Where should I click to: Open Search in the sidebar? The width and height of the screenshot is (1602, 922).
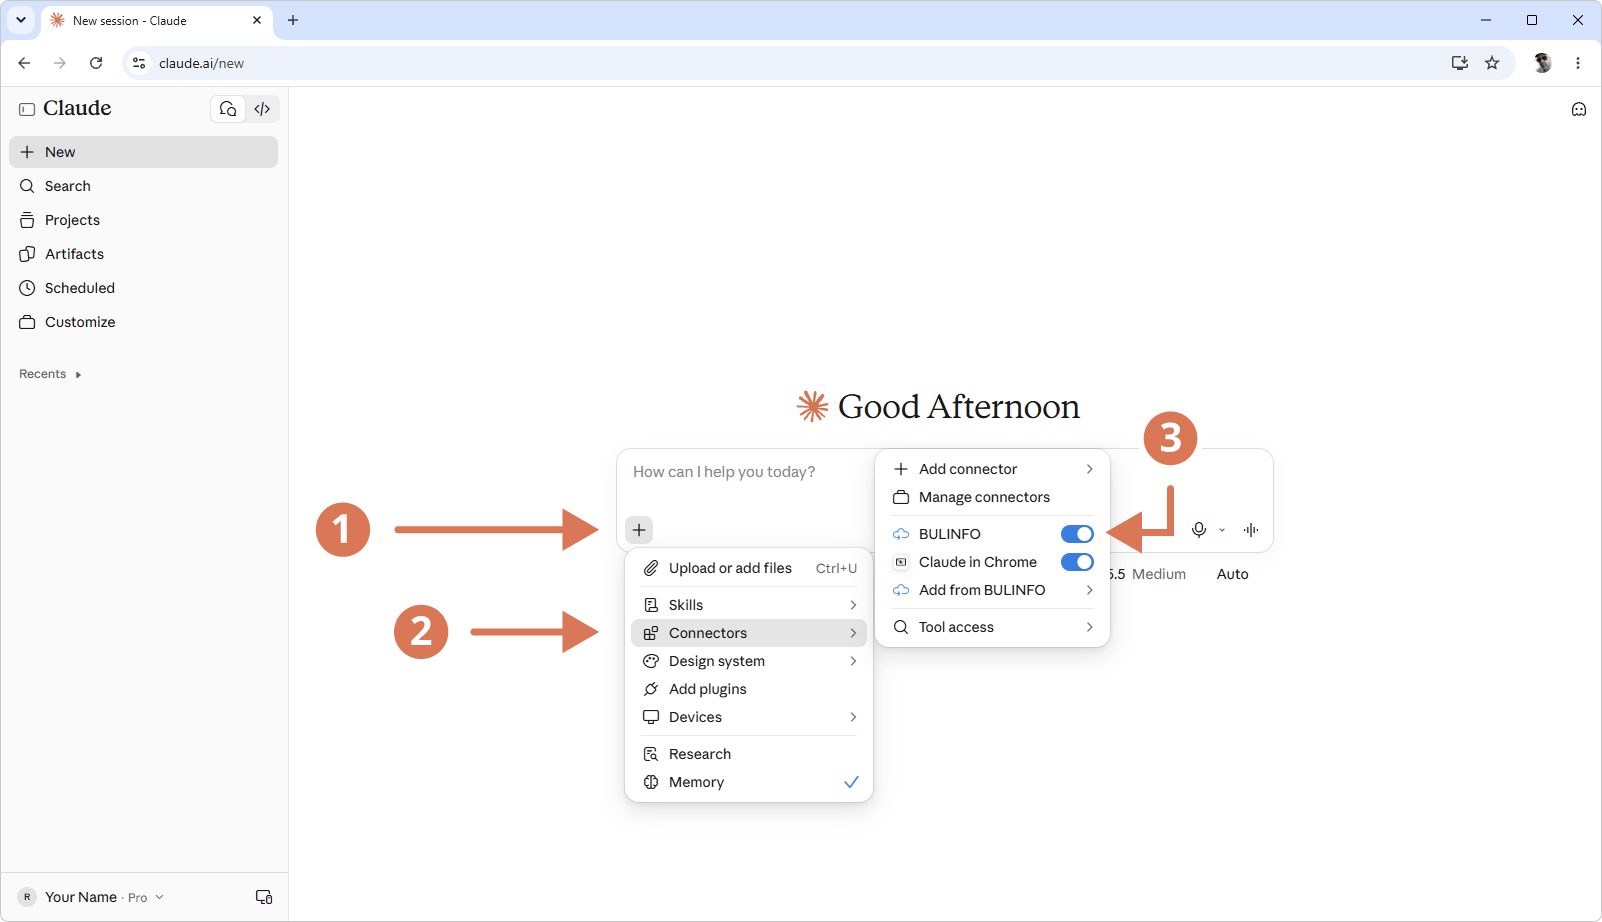pyautogui.click(x=143, y=186)
